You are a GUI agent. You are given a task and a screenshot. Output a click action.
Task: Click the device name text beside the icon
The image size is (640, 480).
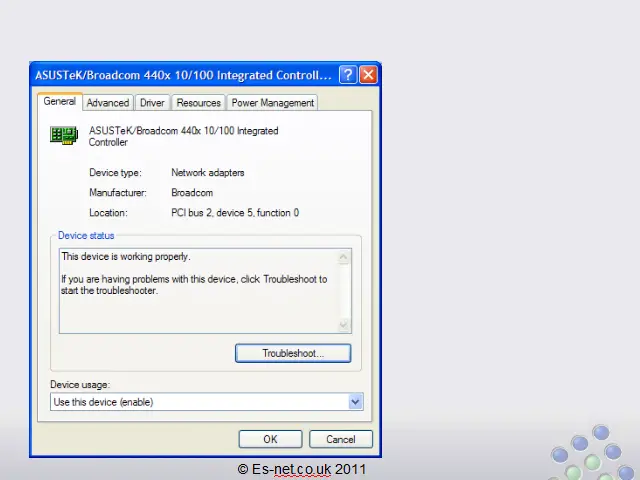click(184, 136)
